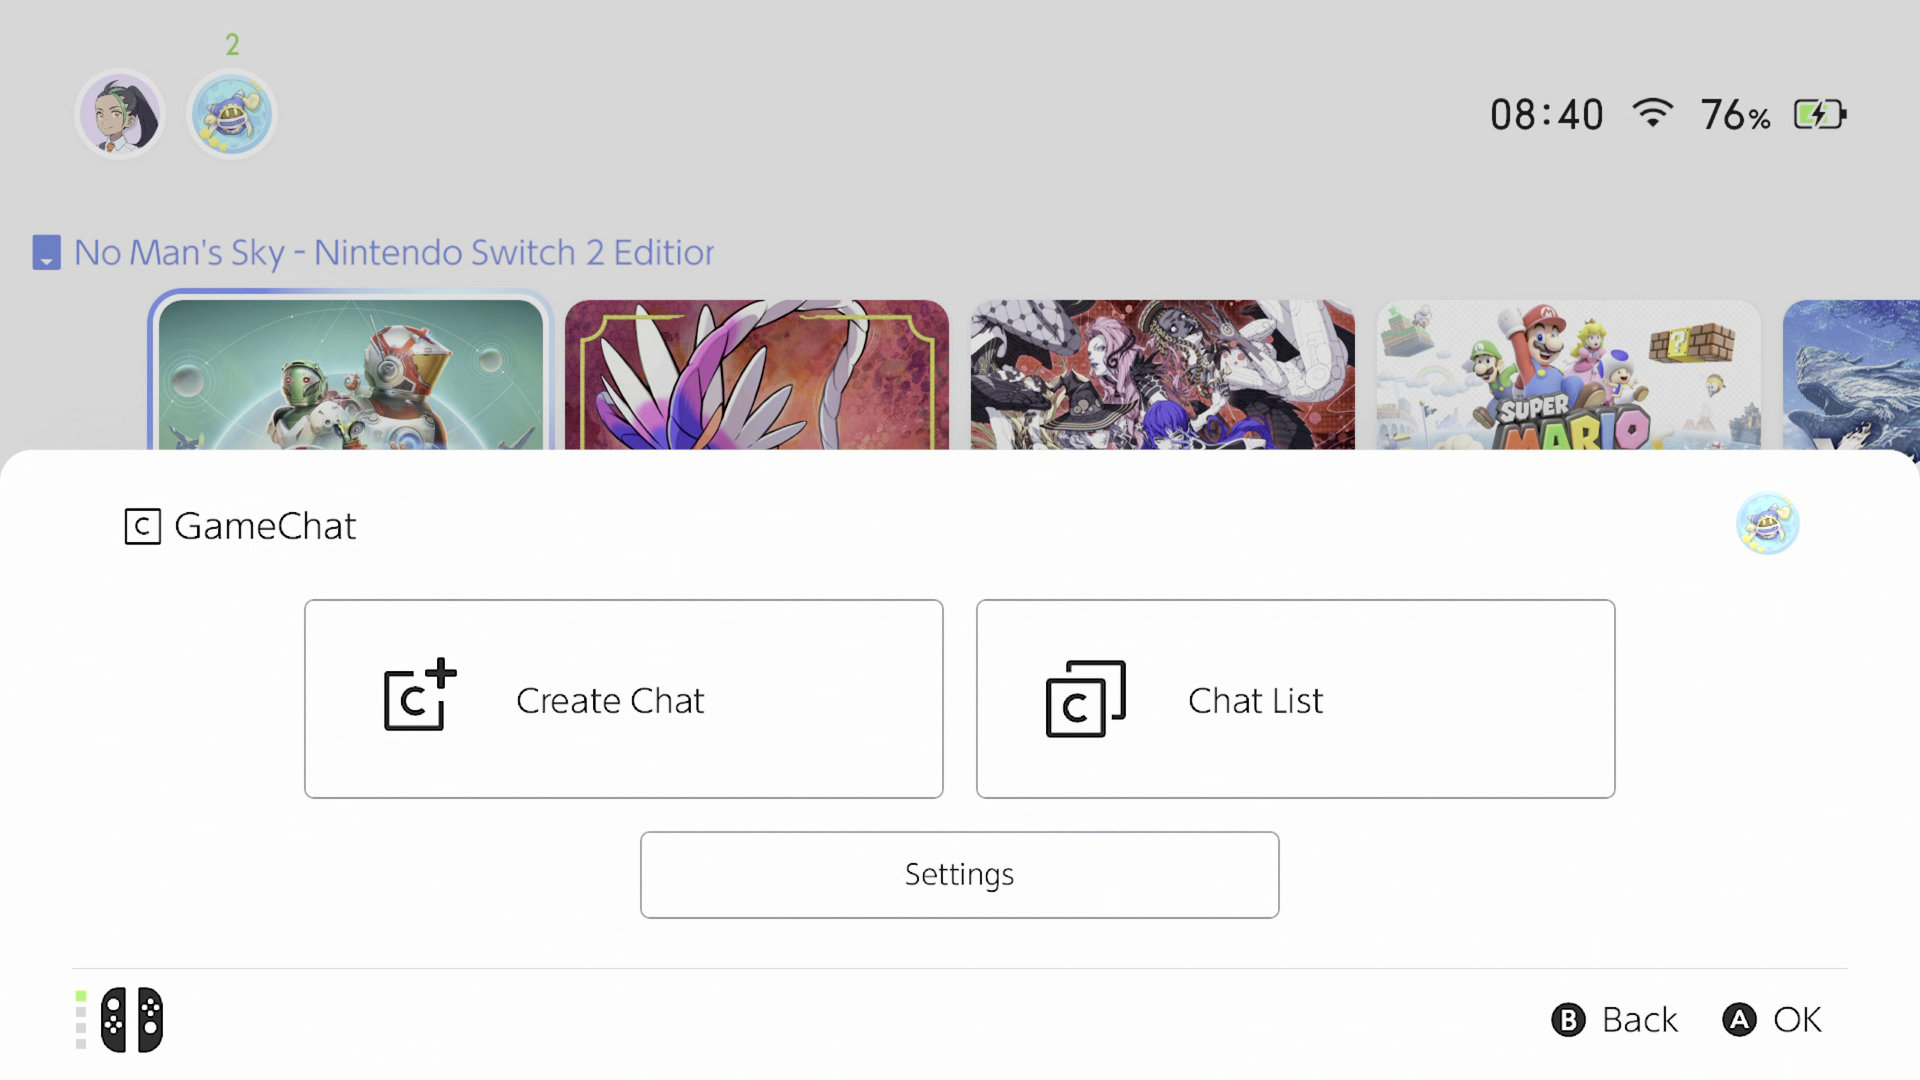Select the Super Mario 3D World tile
The width and height of the screenshot is (1920, 1080).
[1568, 374]
